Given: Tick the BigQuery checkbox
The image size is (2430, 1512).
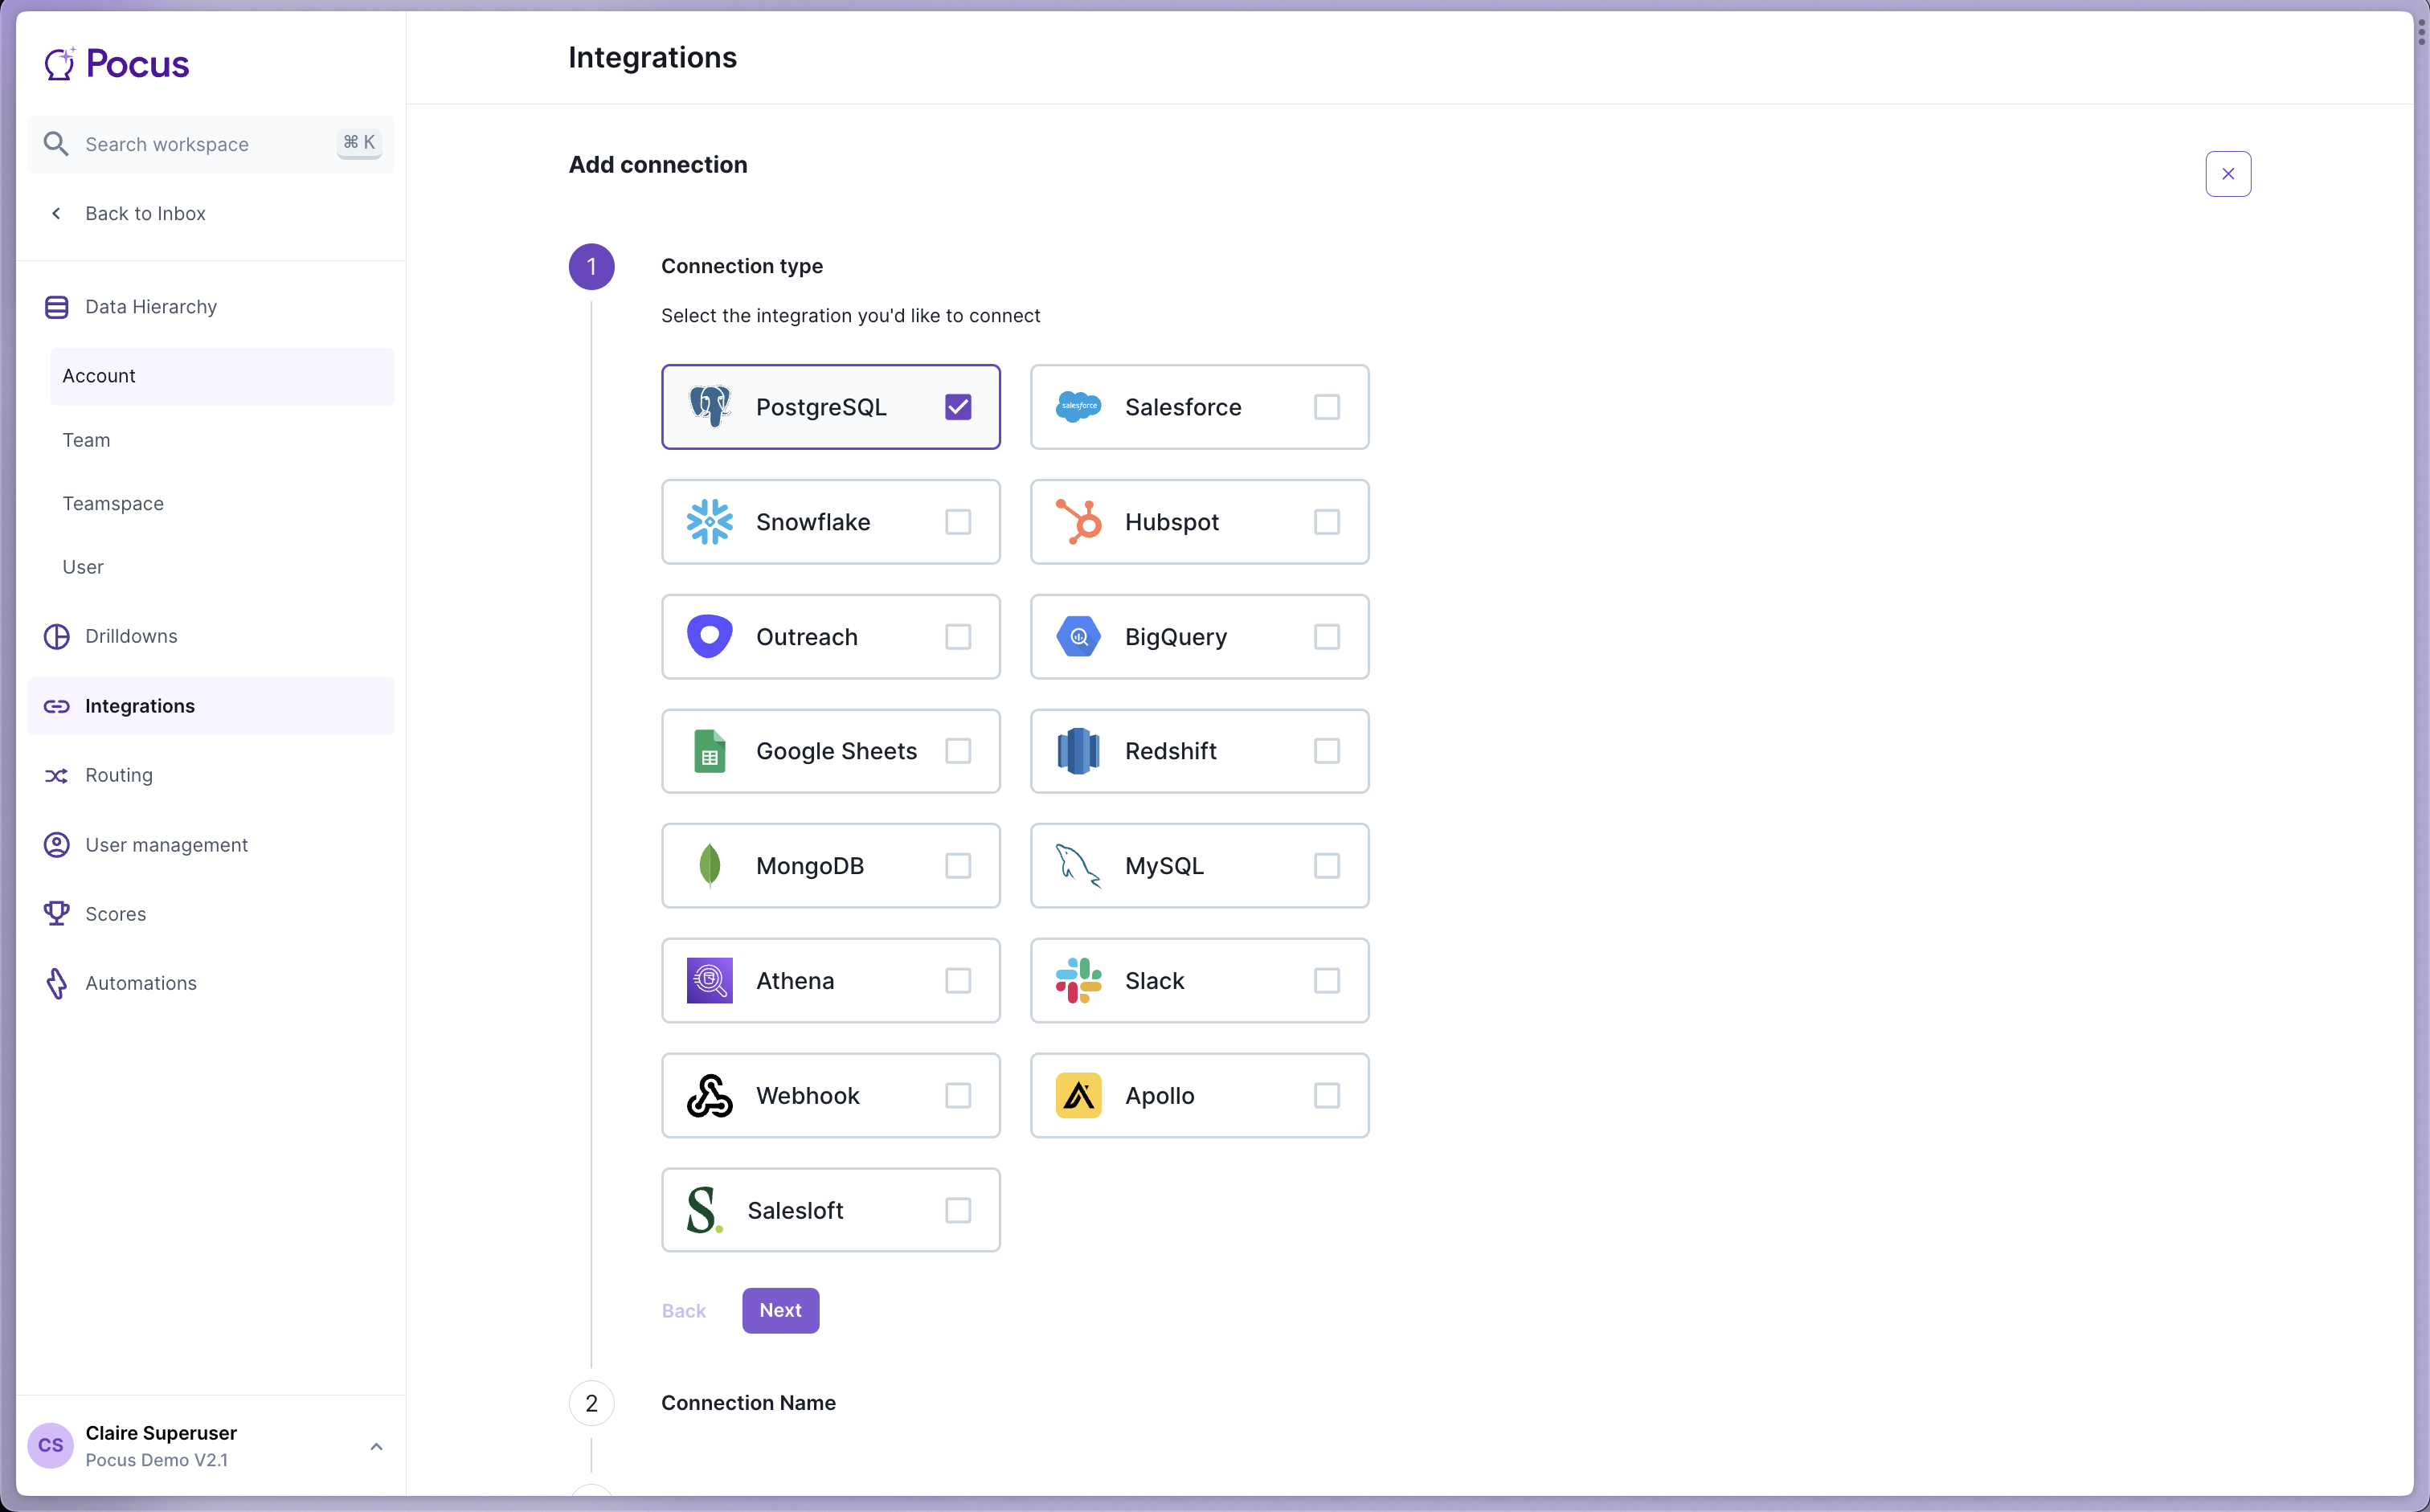Looking at the screenshot, I should click(1326, 637).
